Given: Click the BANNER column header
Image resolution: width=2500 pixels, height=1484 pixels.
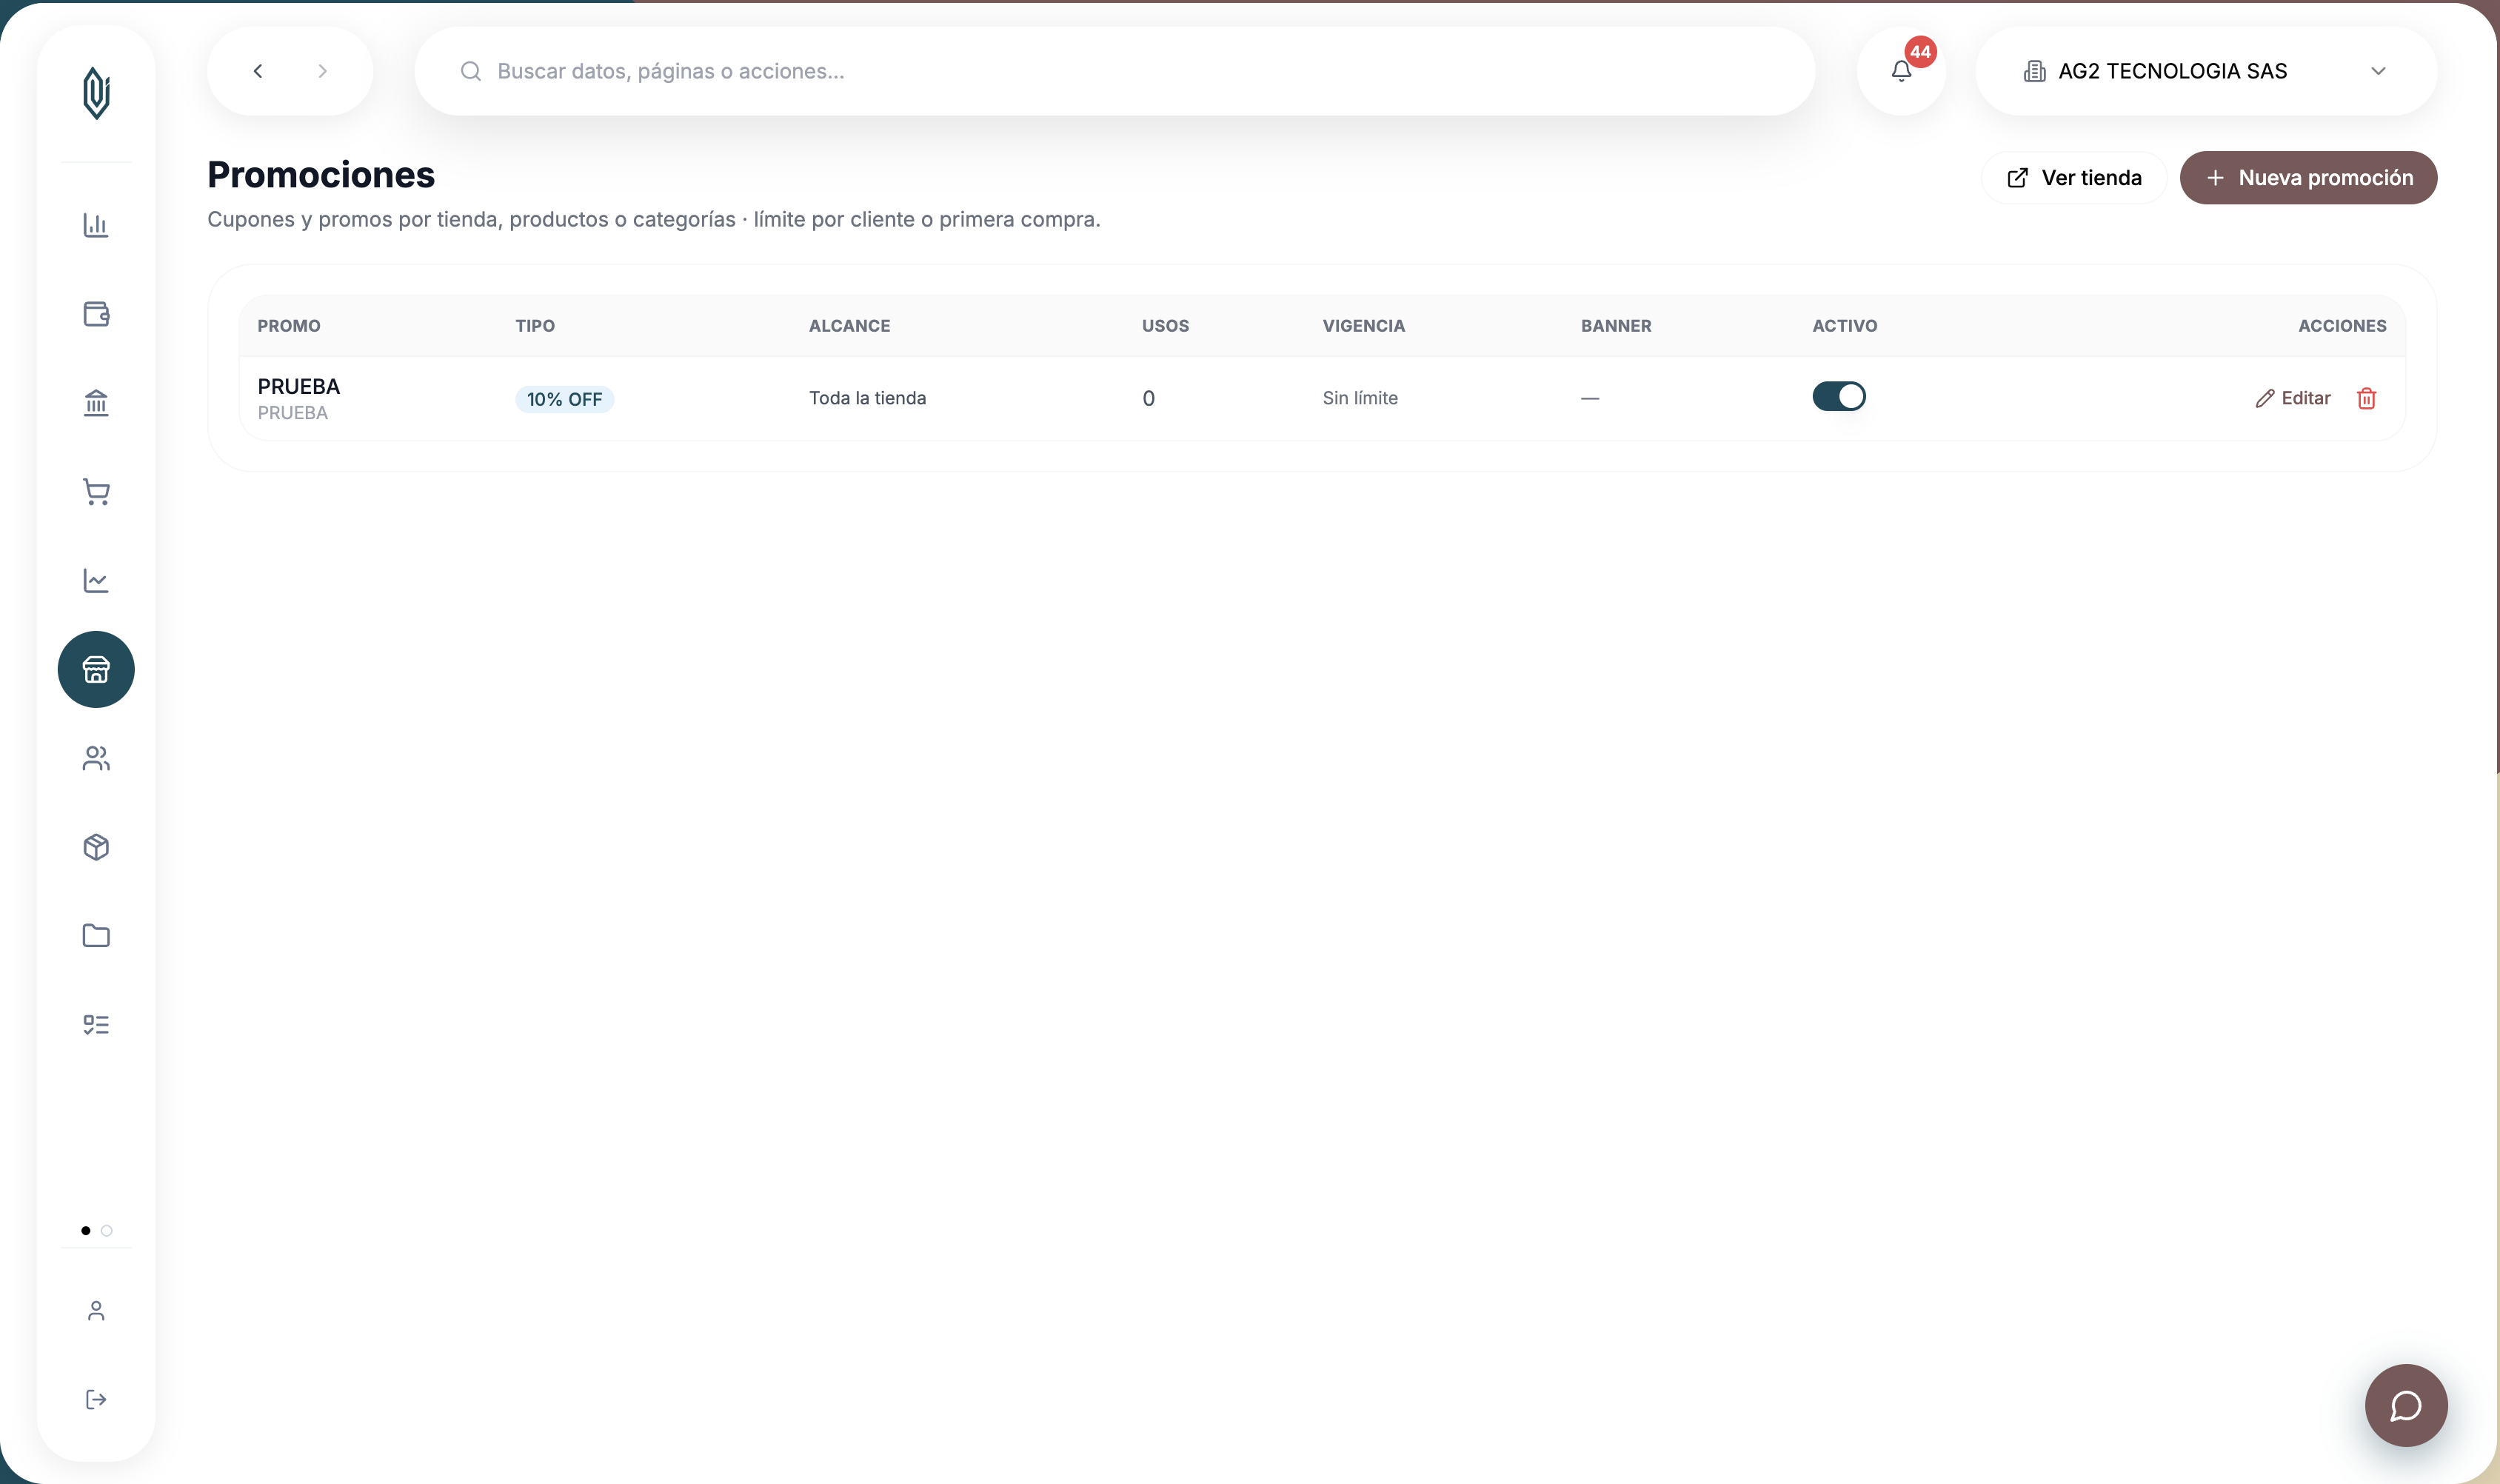Looking at the screenshot, I should (1616, 326).
